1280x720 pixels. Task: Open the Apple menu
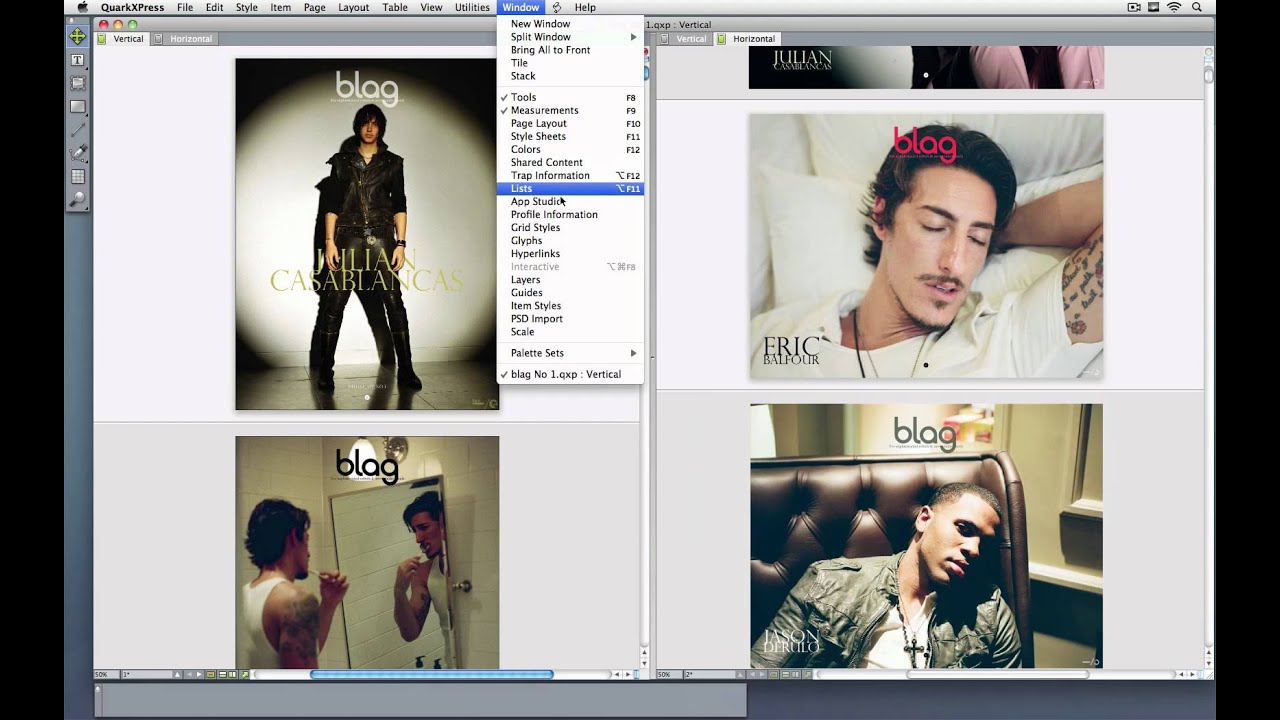click(x=82, y=7)
